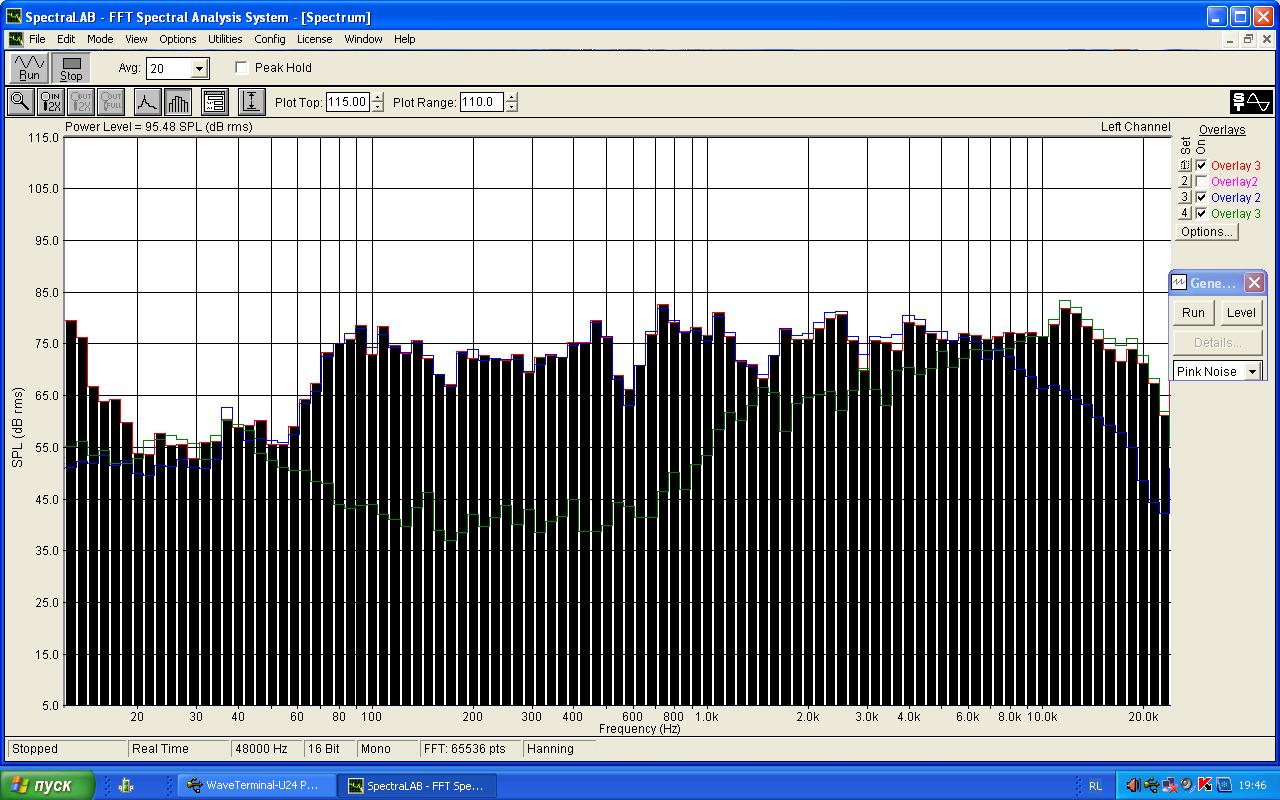Open the plot settings dialog icon
Viewport: 1280px width, 800px height.
click(214, 101)
